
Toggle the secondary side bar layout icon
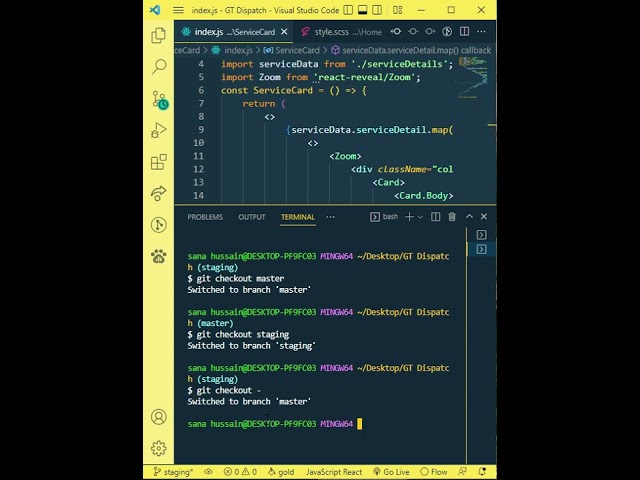[x=377, y=10]
